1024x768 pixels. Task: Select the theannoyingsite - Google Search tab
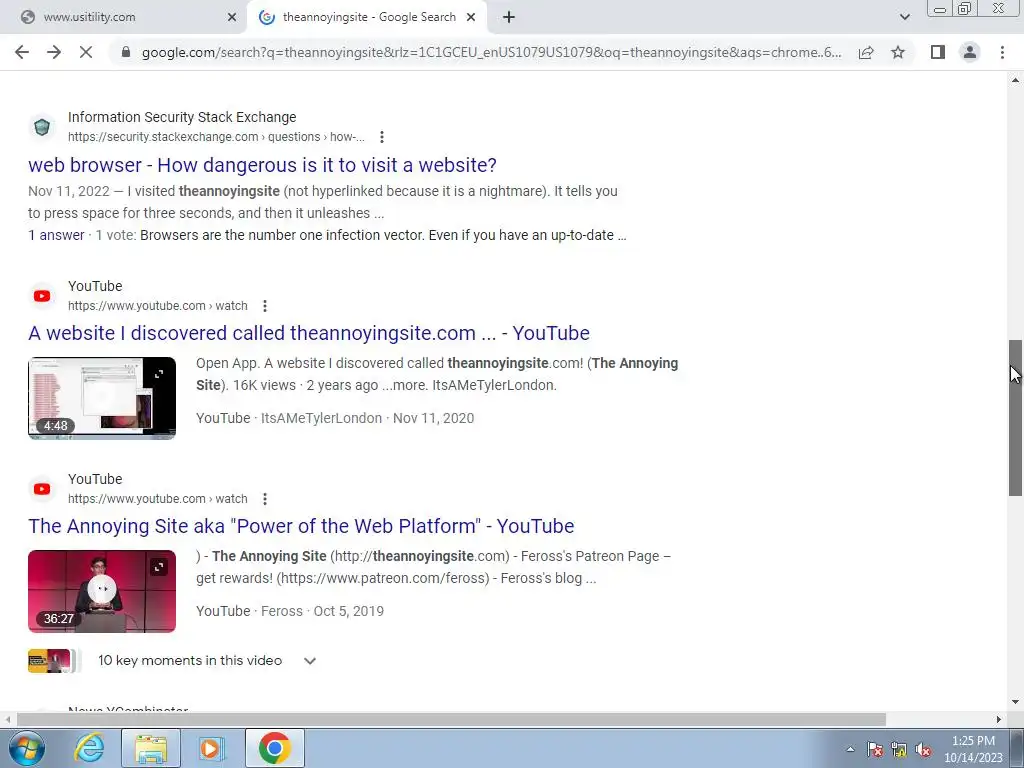pyautogui.click(x=367, y=18)
